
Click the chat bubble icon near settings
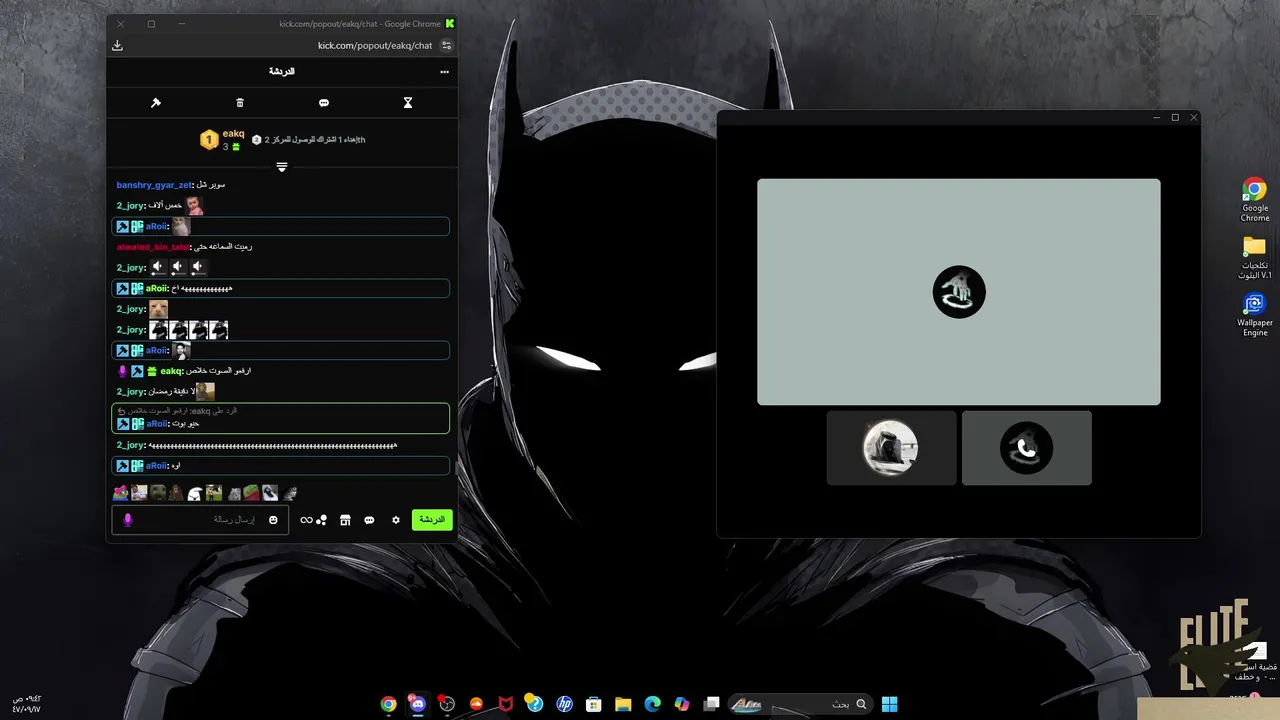point(369,520)
